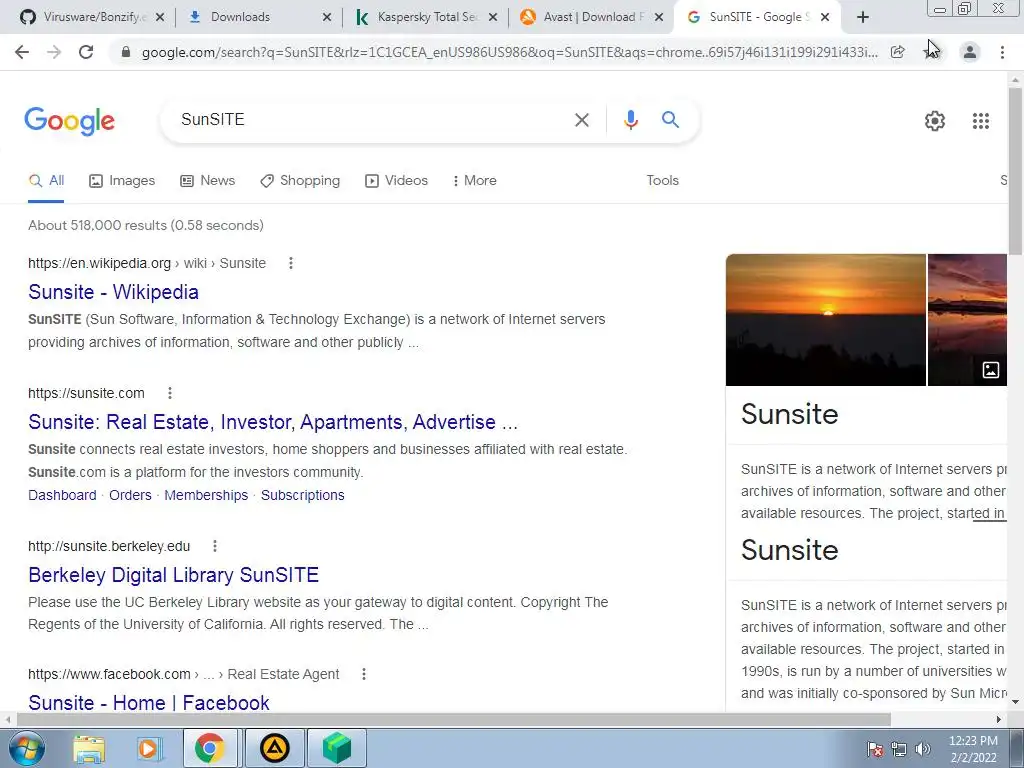Open the search Tools options

tap(662, 181)
